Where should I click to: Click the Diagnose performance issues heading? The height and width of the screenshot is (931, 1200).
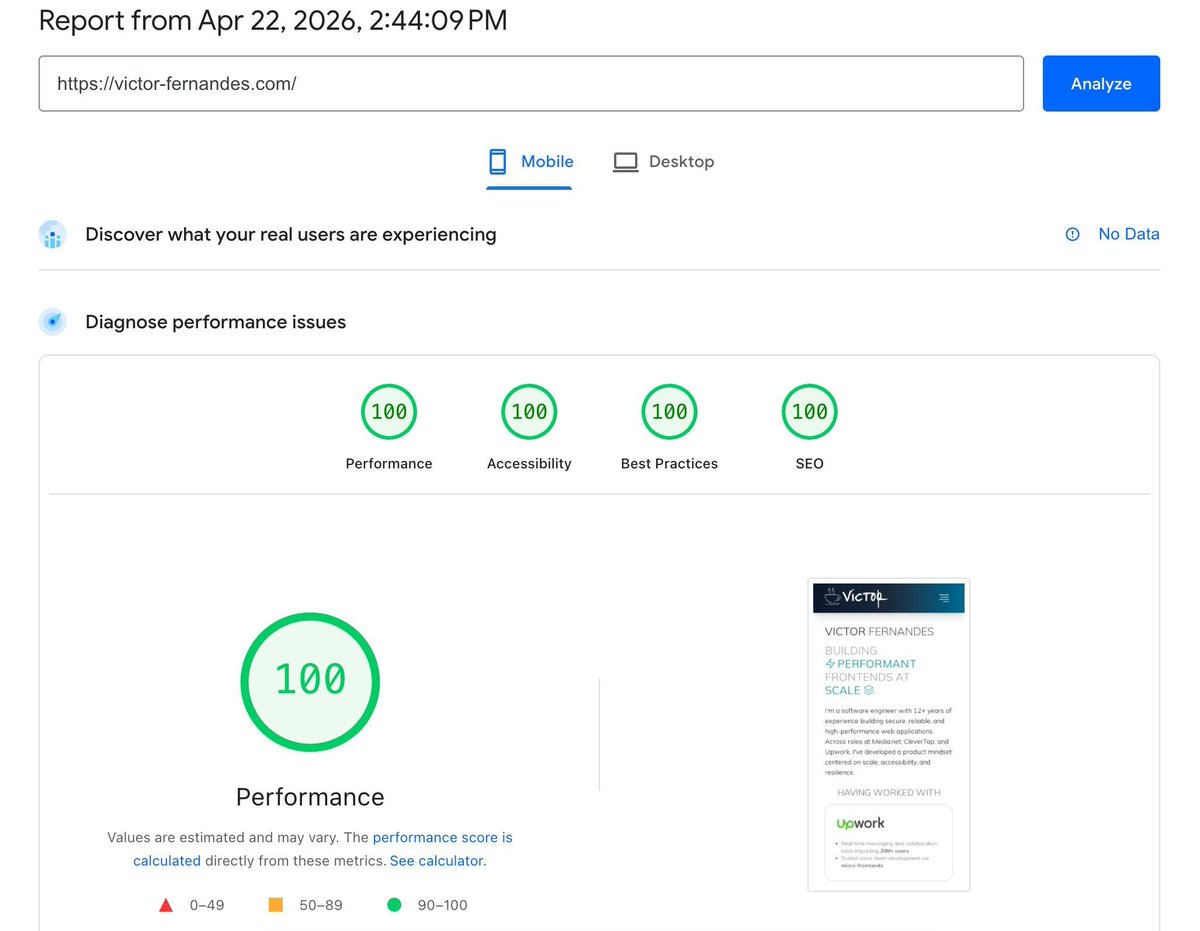(216, 322)
